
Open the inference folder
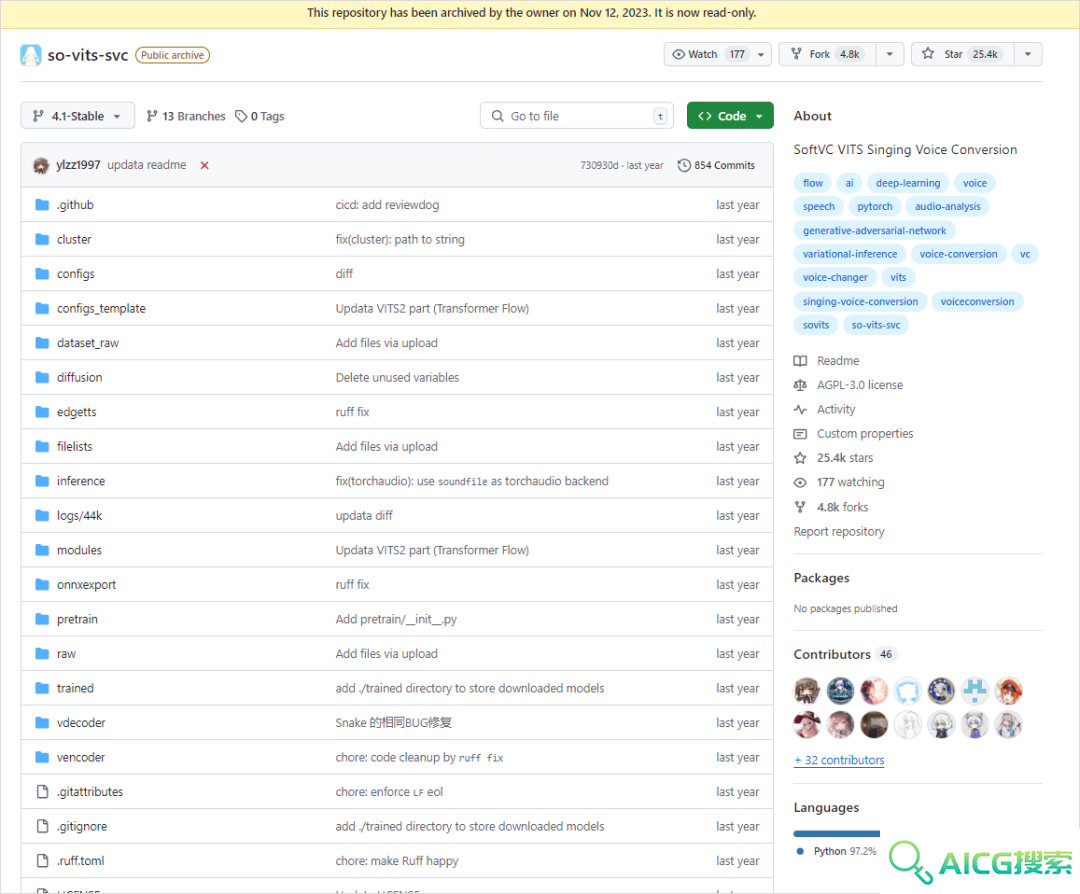point(81,481)
